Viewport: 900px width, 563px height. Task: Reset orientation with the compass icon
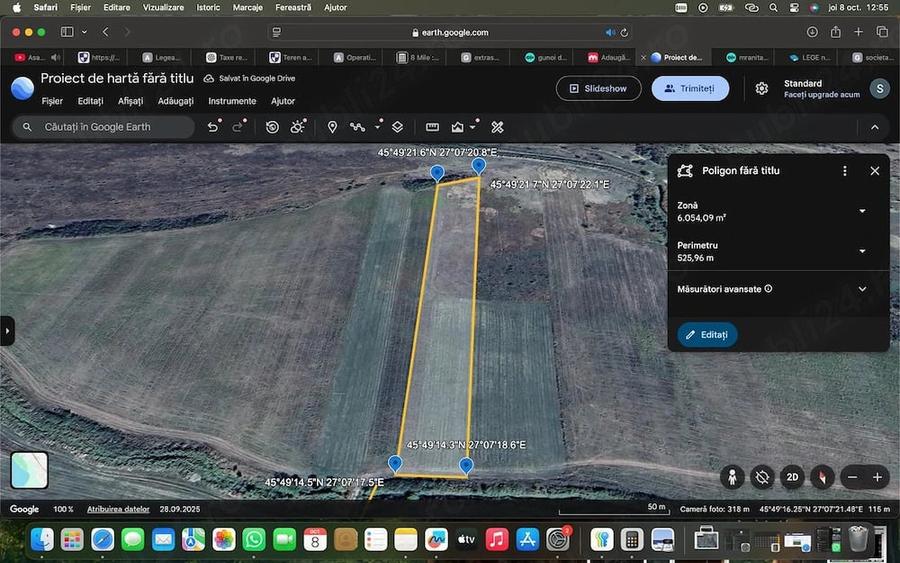(822, 477)
